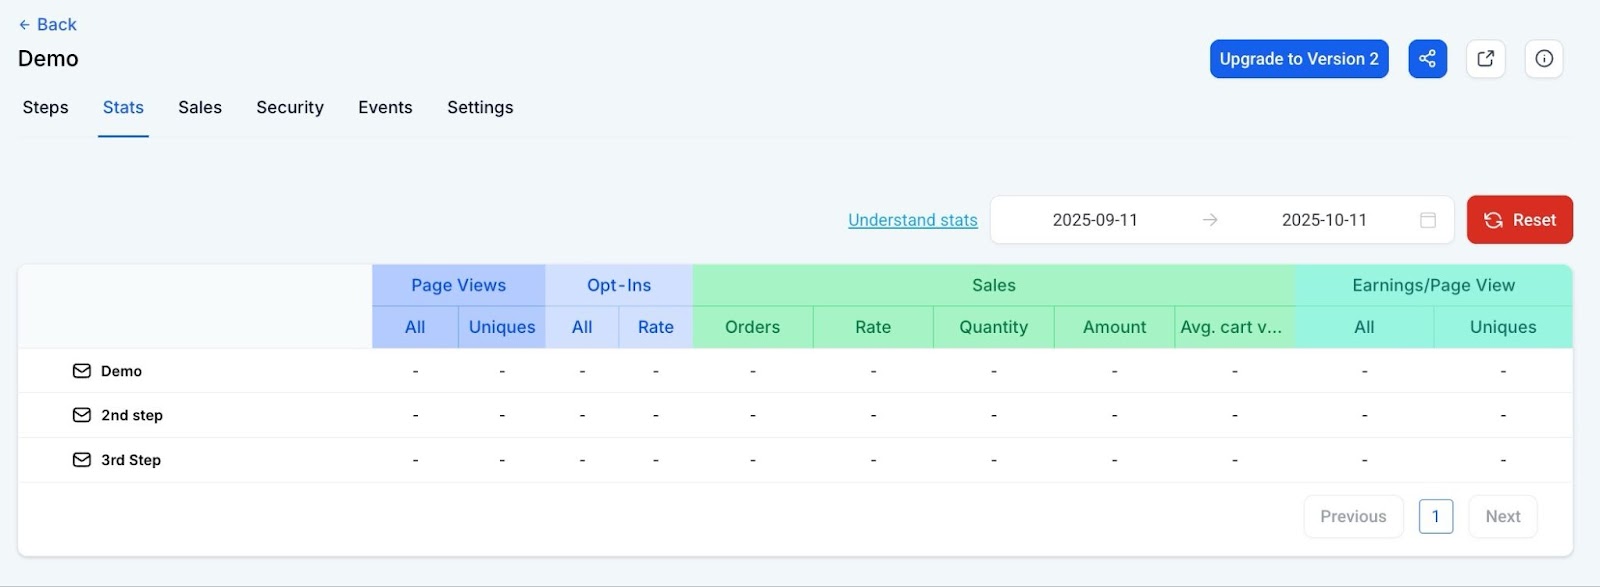1600x587 pixels.
Task: Open funnel in new window icon
Action: tap(1485, 59)
